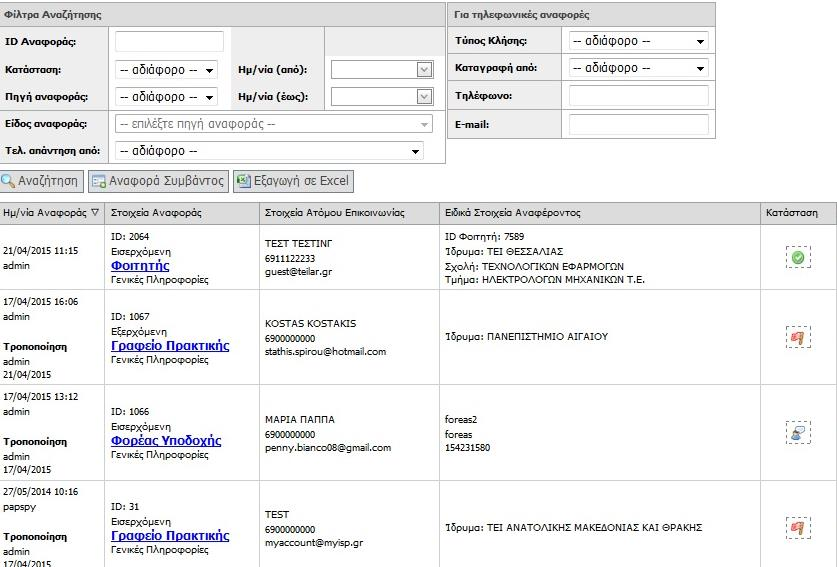Open the Ημ/νία (έως) date picker
This screenshot has height=567, width=837.
[424, 97]
